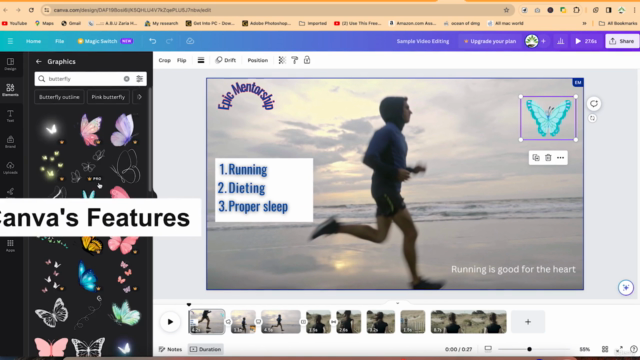The width and height of the screenshot is (640, 360).
Task: Clear the butterfly search text
Action: tap(127, 79)
